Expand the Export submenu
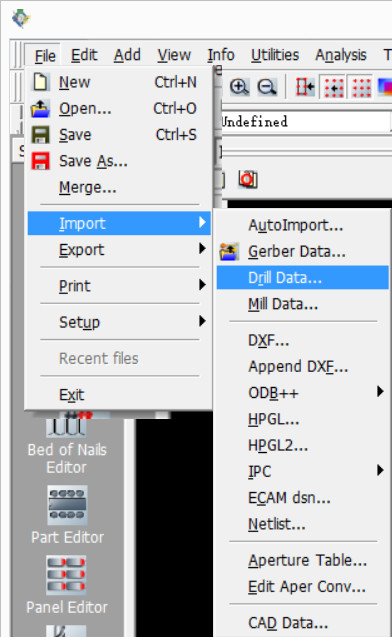 click(x=119, y=249)
